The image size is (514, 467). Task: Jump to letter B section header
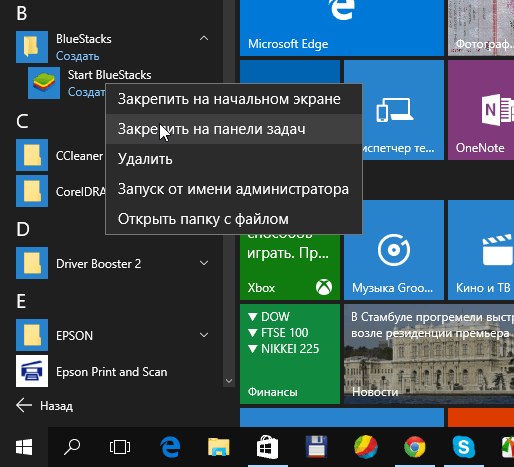22,13
